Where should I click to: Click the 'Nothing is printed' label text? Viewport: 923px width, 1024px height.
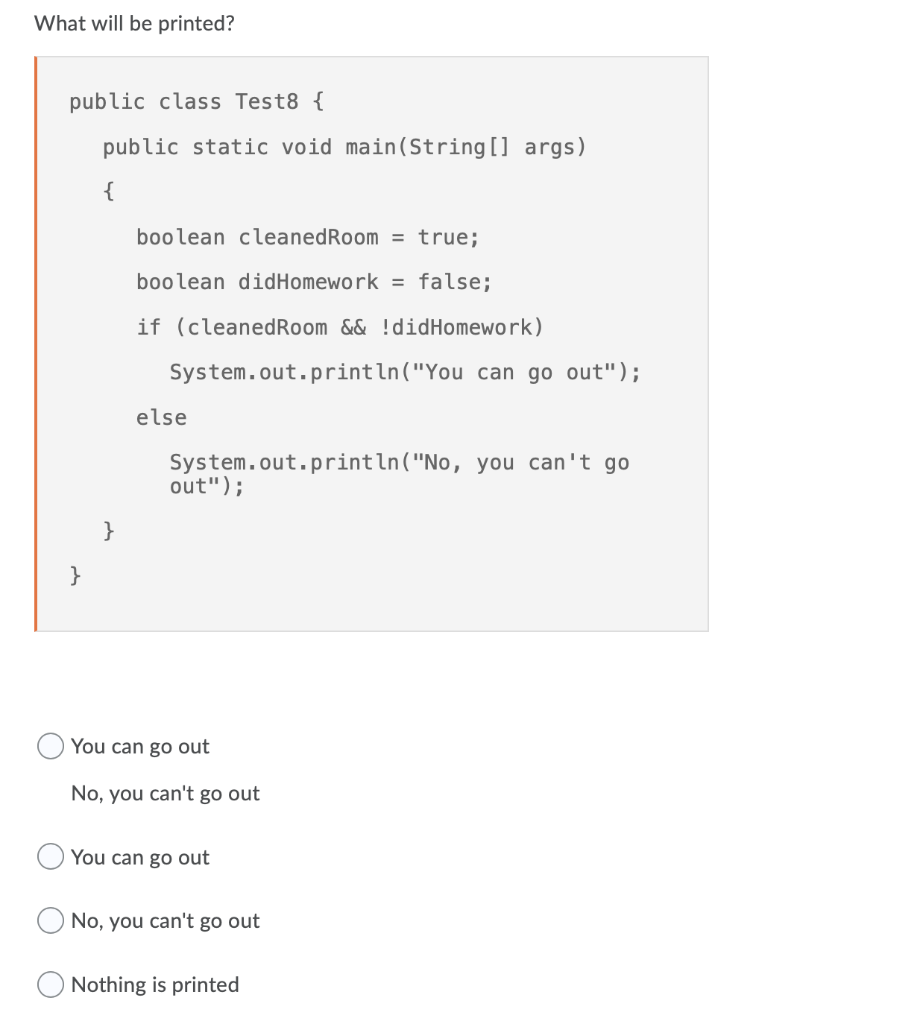click(x=154, y=984)
